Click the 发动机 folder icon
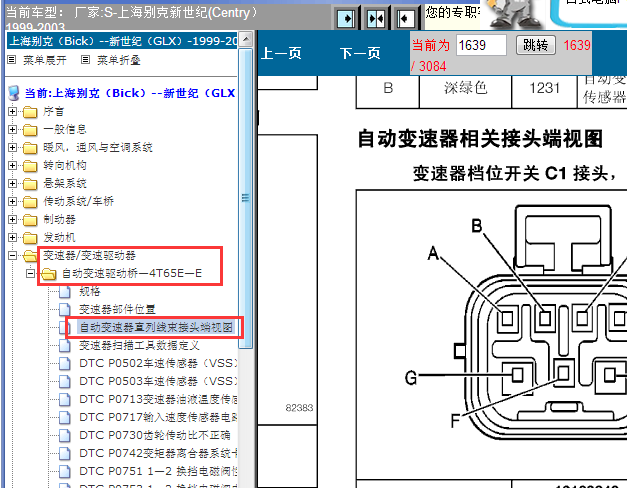627x488 pixels. click(30, 238)
